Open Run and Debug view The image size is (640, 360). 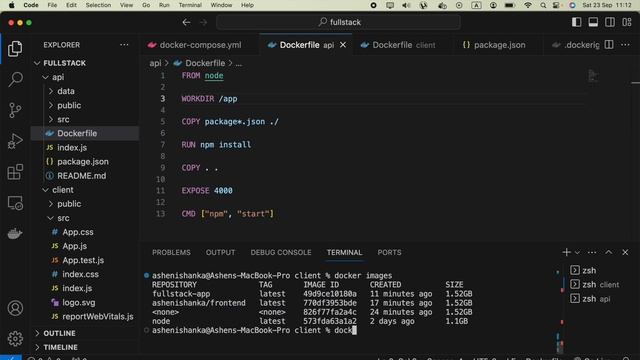pyautogui.click(x=15, y=141)
